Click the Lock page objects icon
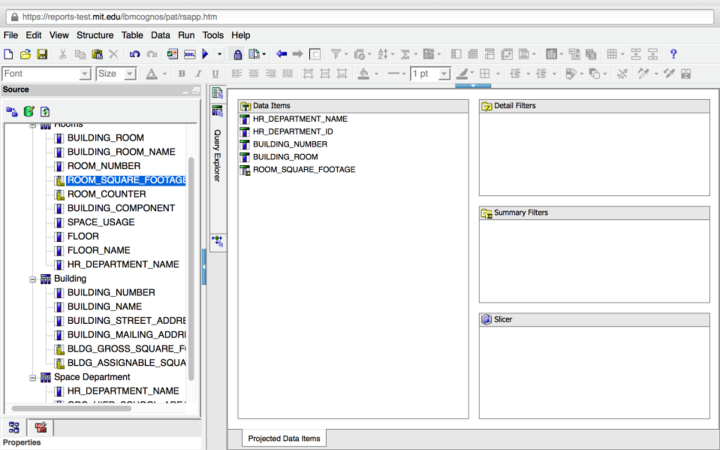Screen dimensions: 720x450 coord(237,54)
